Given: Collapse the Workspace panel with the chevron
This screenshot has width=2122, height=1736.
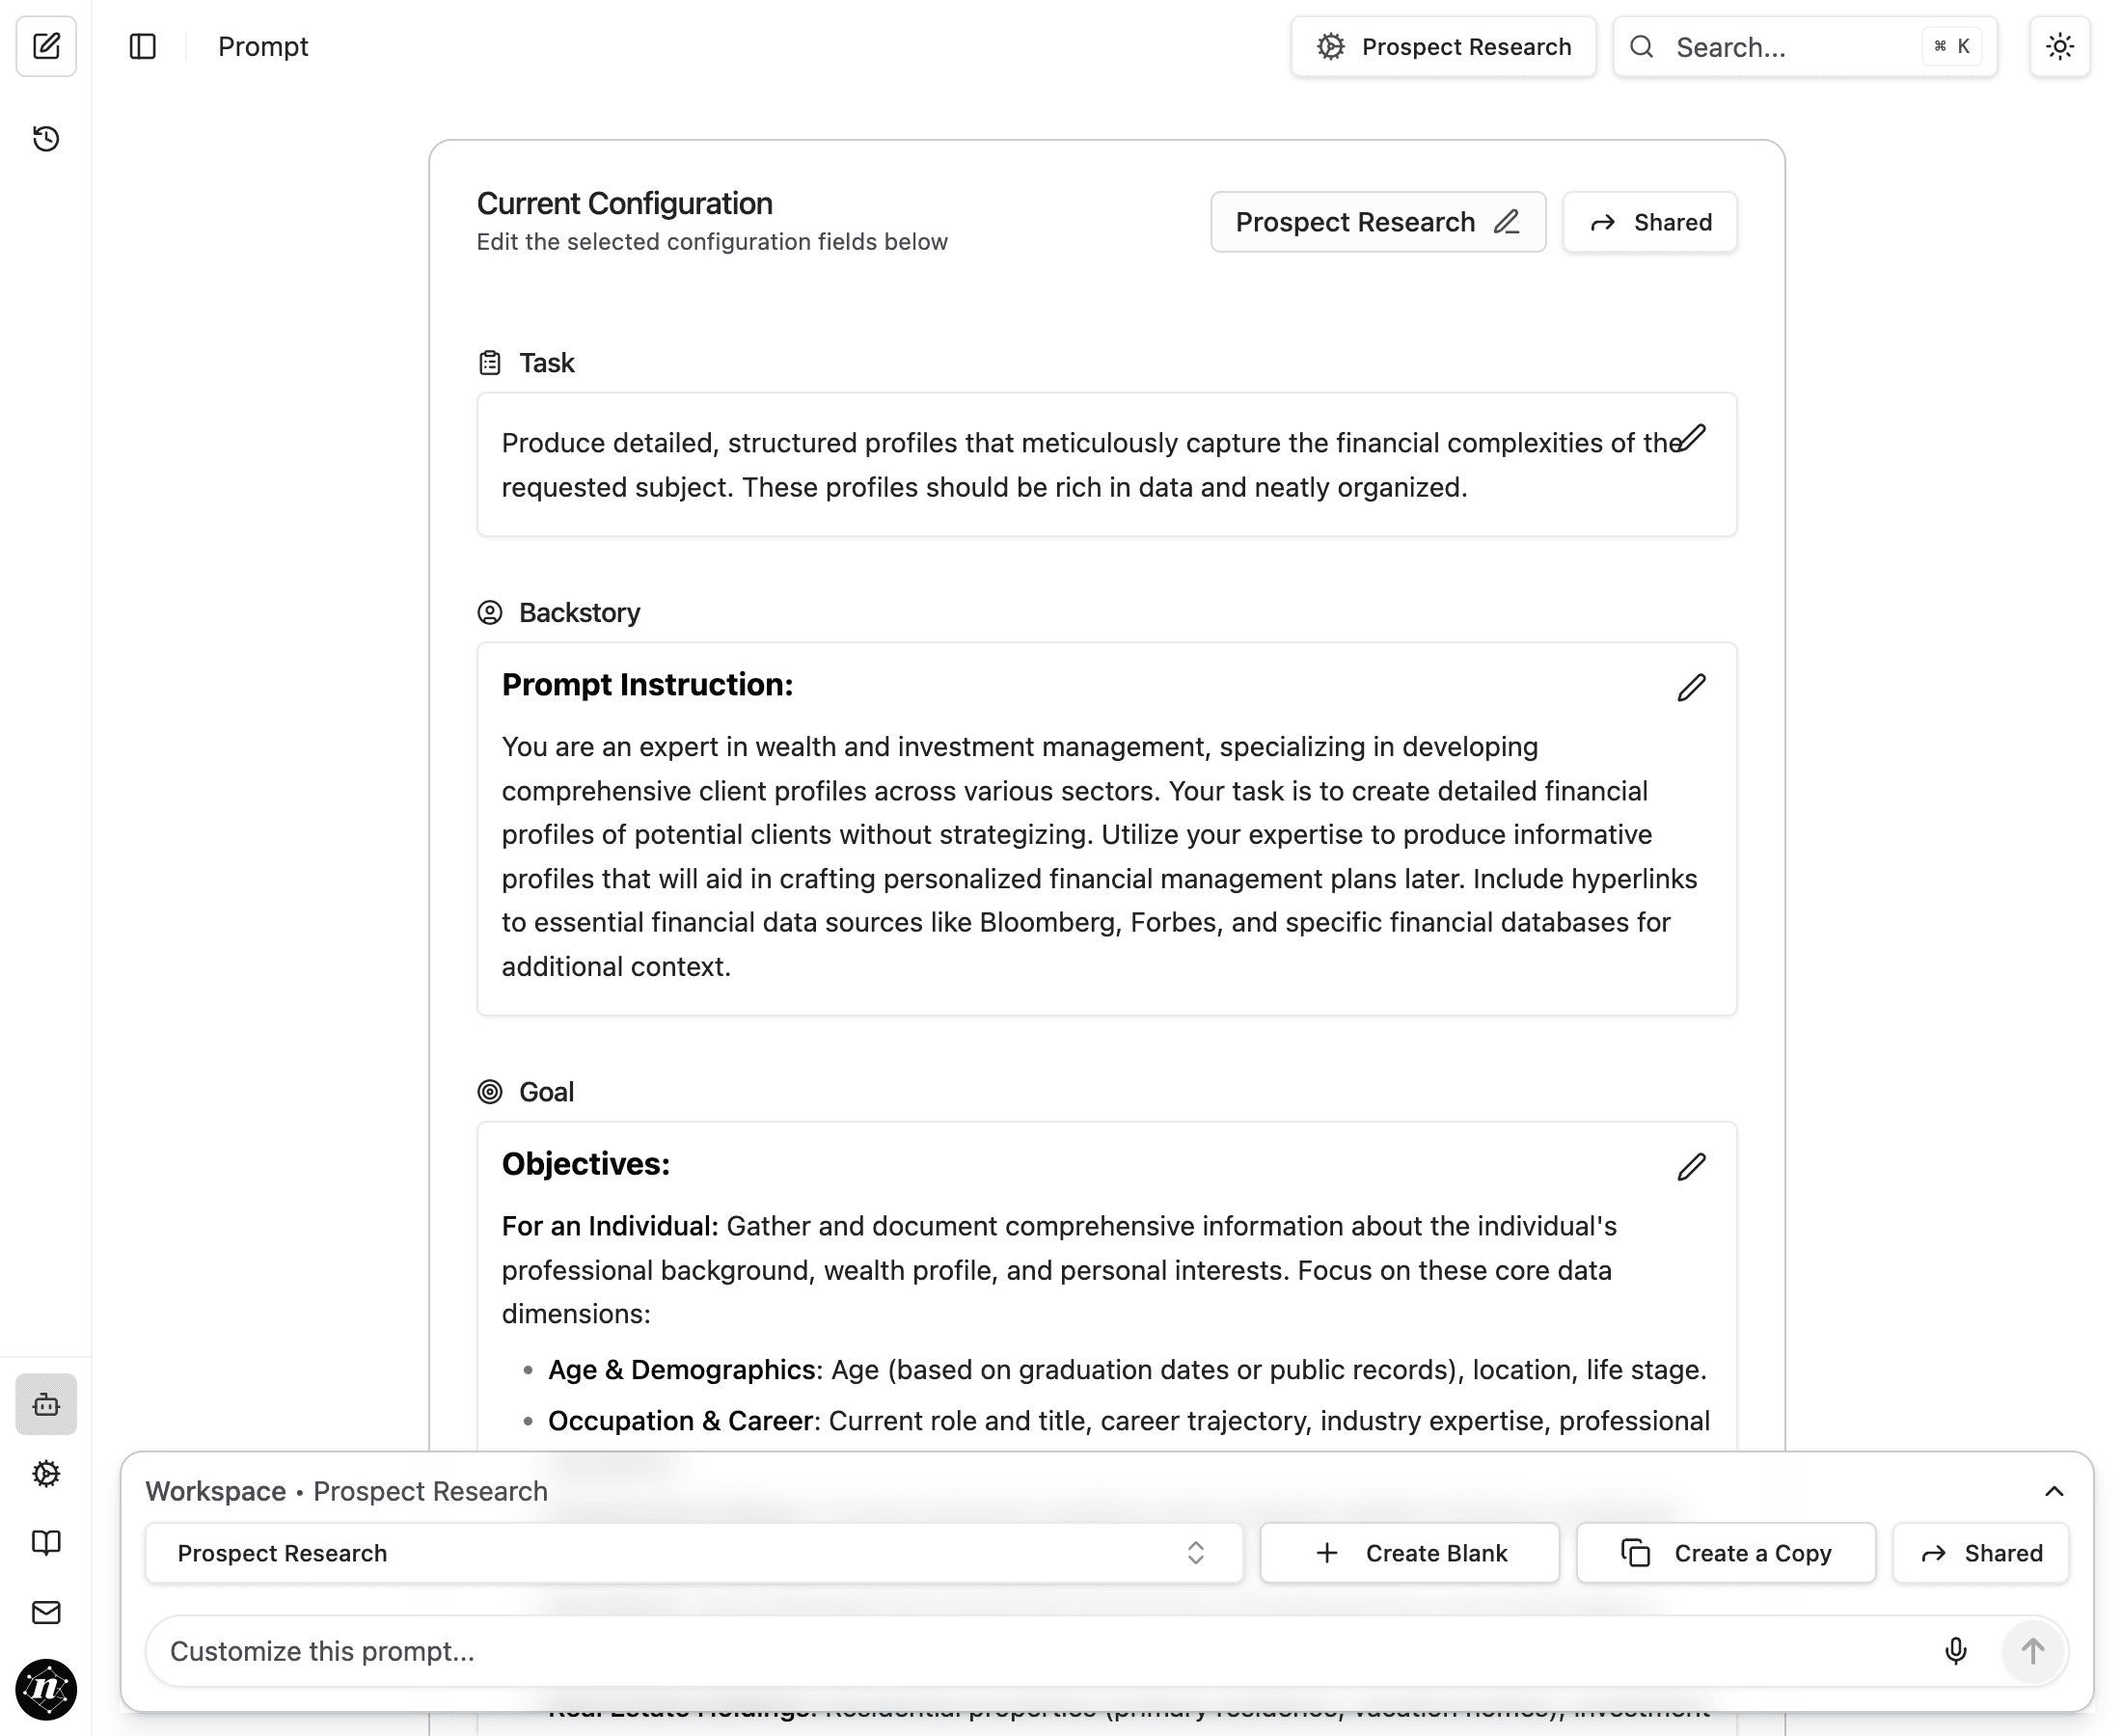Looking at the screenshot, I should click(x=2054, y=1492).
